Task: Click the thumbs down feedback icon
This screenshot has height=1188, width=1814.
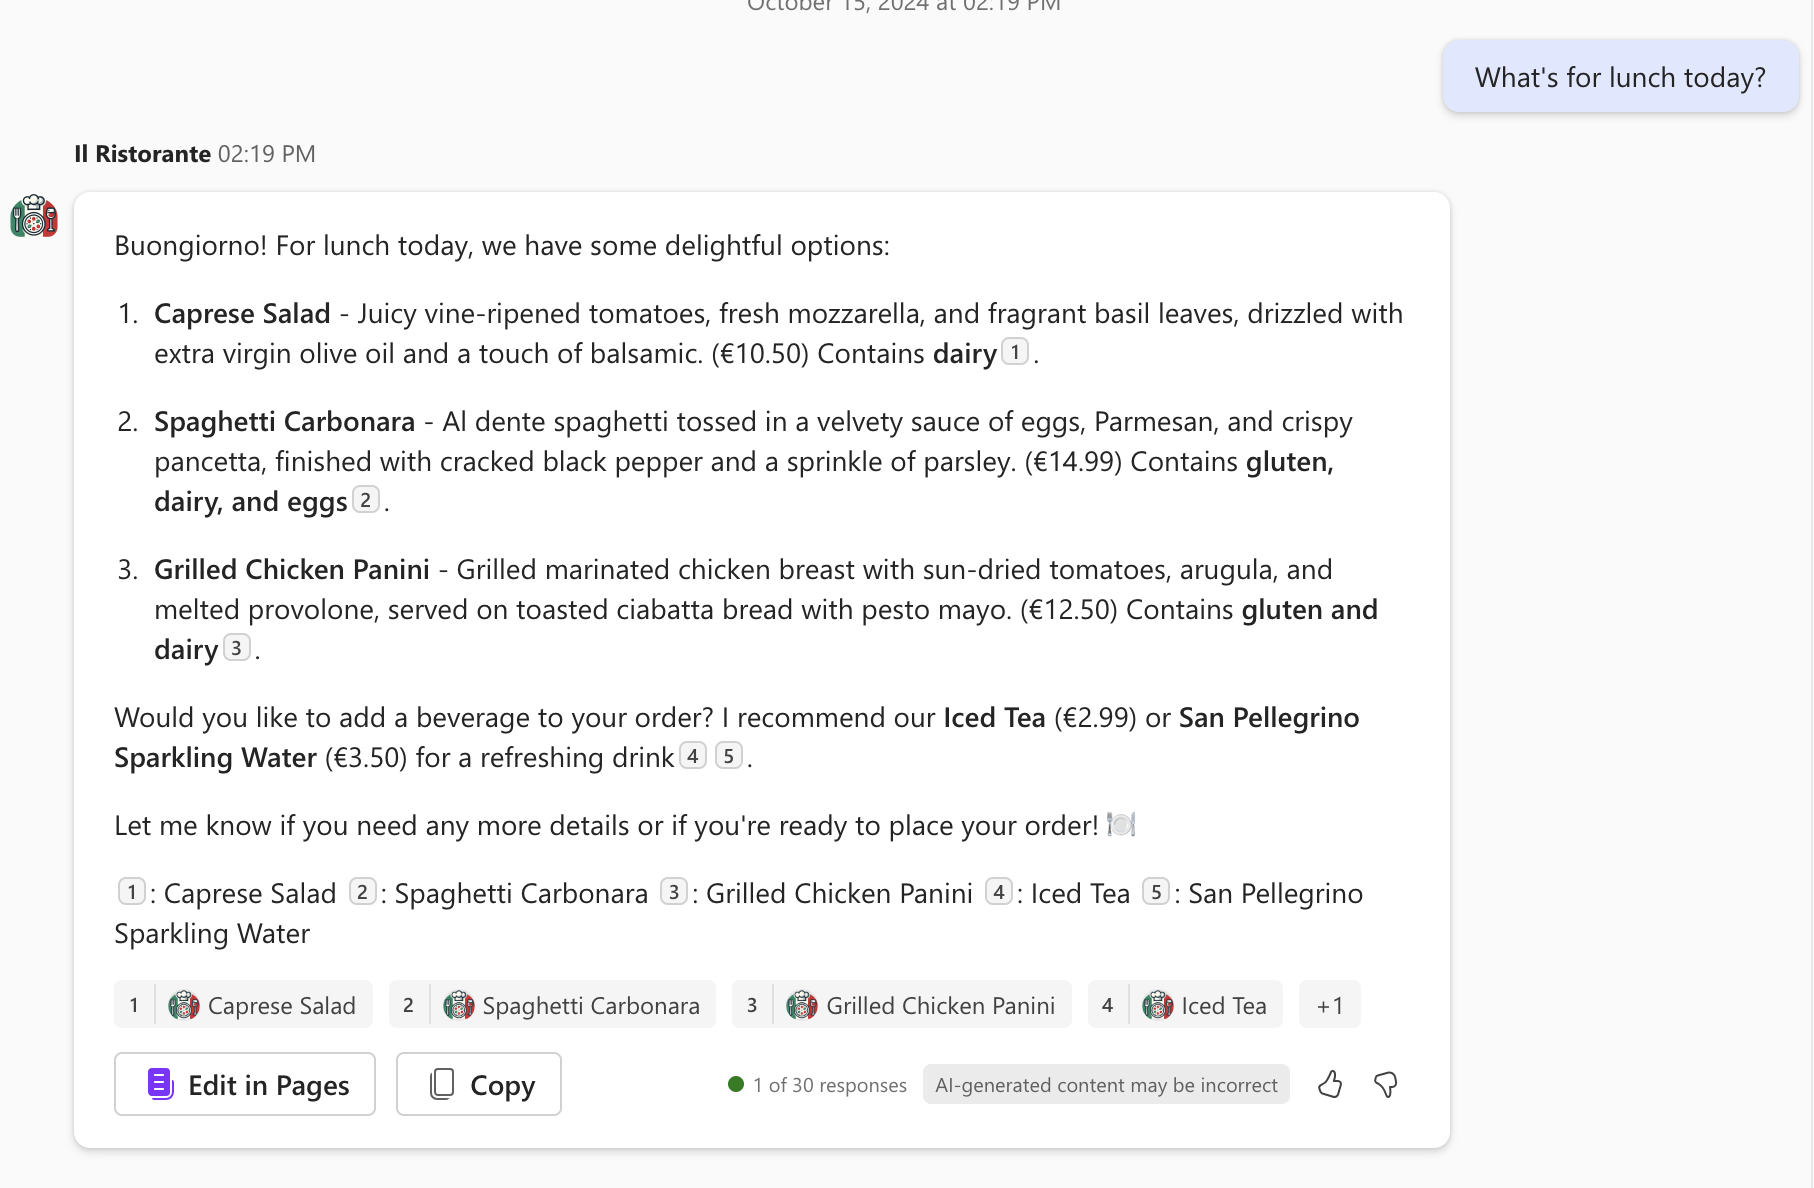Action: (1386, 1084)
